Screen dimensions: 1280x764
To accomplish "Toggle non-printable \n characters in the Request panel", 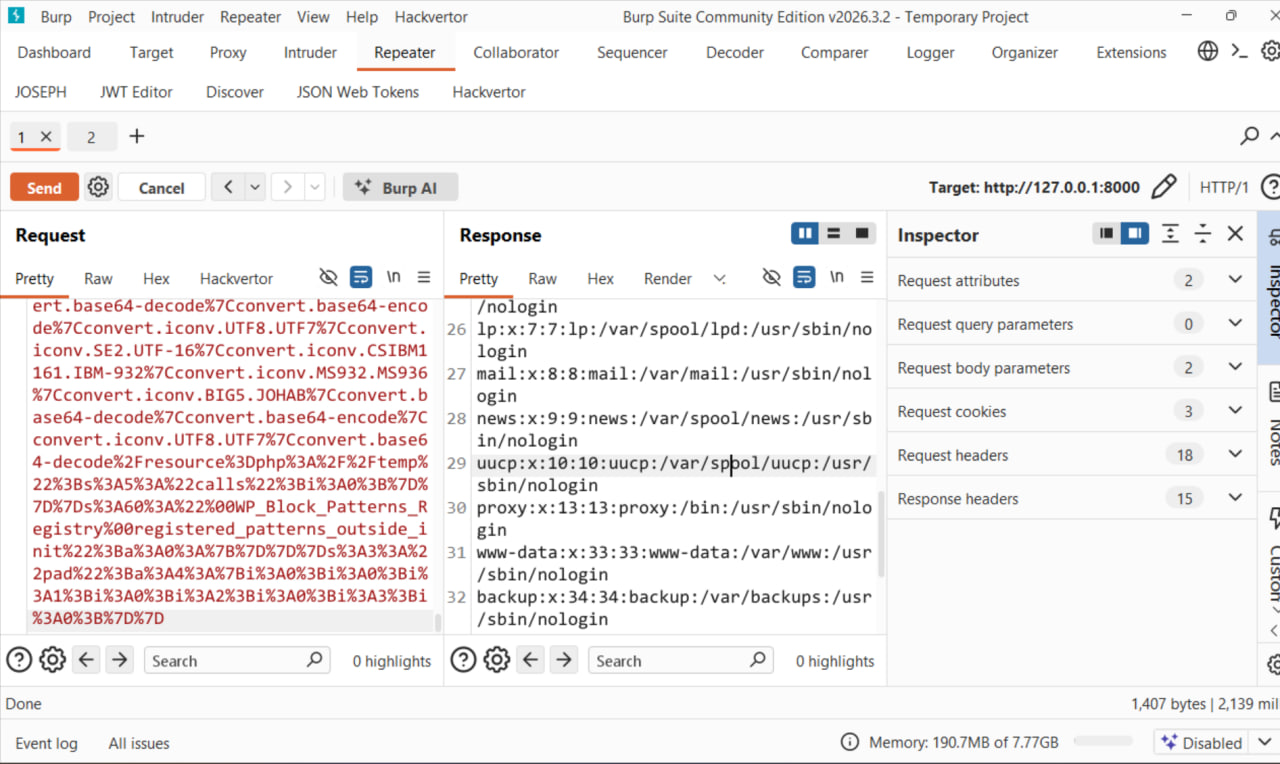I will 394,277.
